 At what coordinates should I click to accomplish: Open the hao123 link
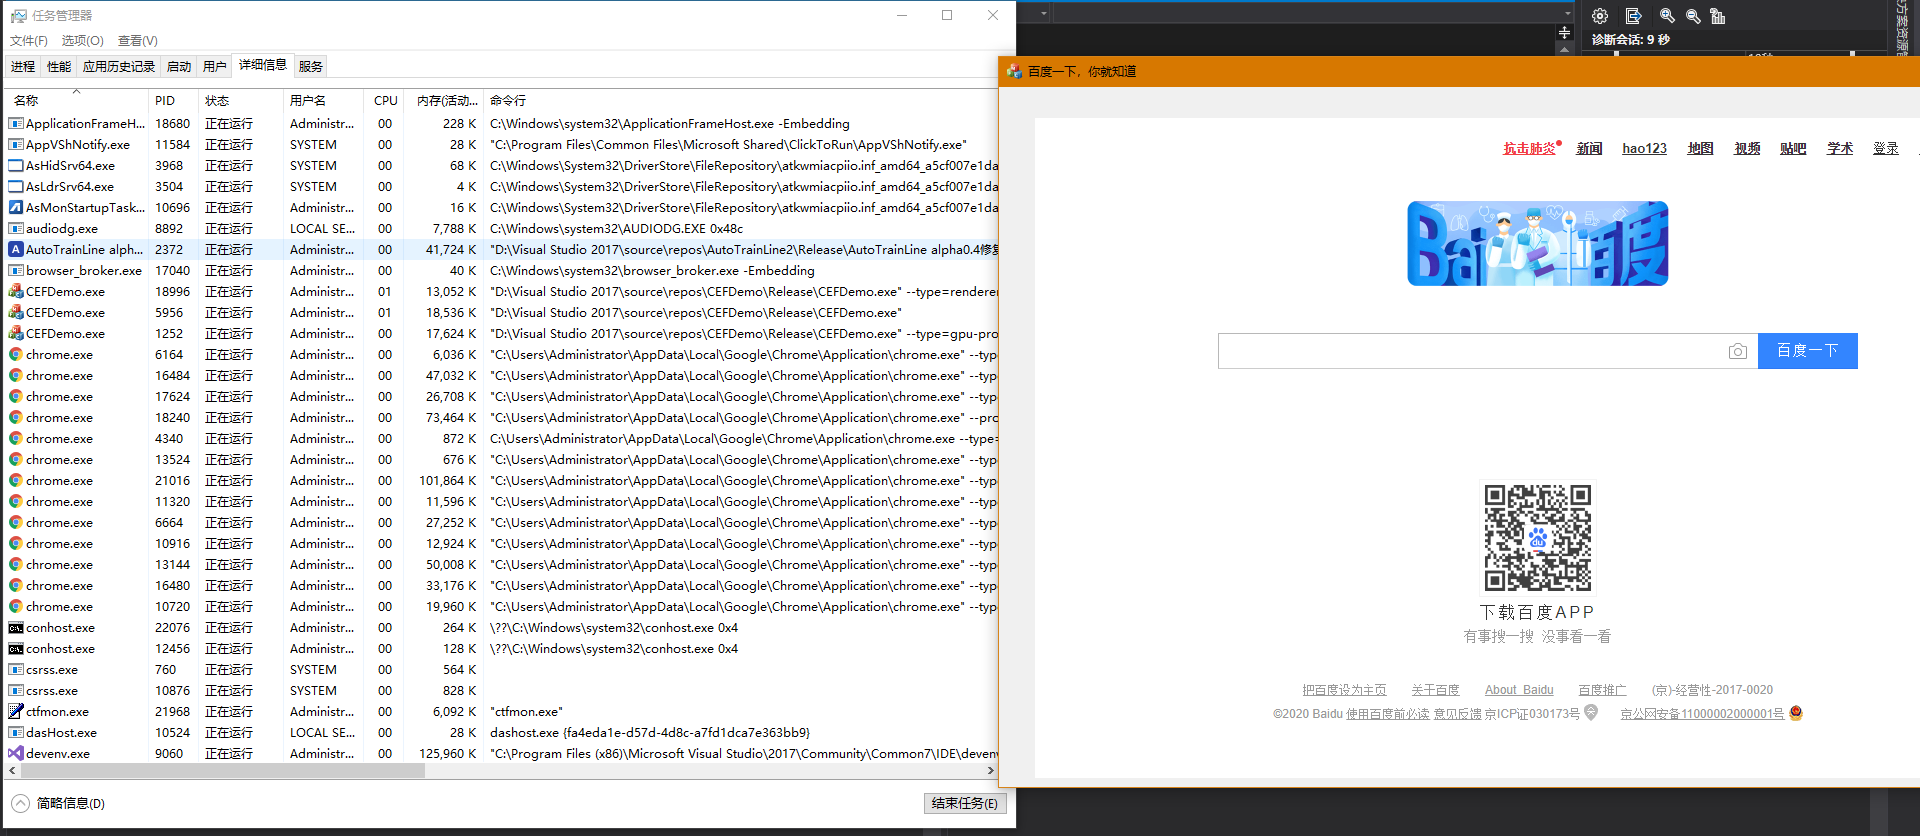(x=1644, y=148)
